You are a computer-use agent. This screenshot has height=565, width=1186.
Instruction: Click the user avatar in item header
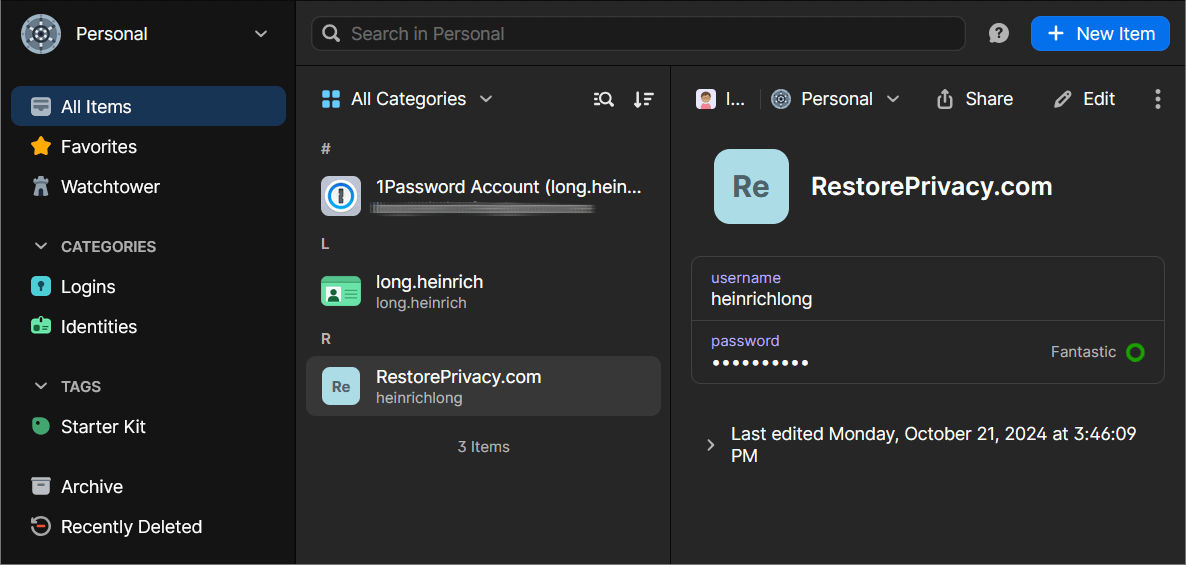tap(706, 99)
